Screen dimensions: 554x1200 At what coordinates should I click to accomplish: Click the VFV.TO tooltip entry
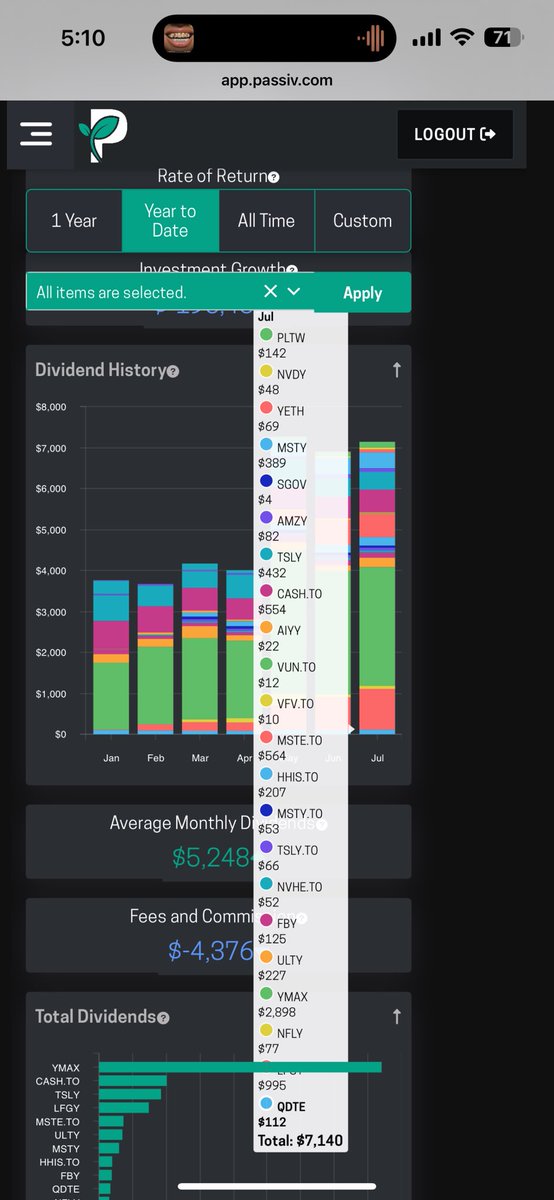[x=286, y=711]
